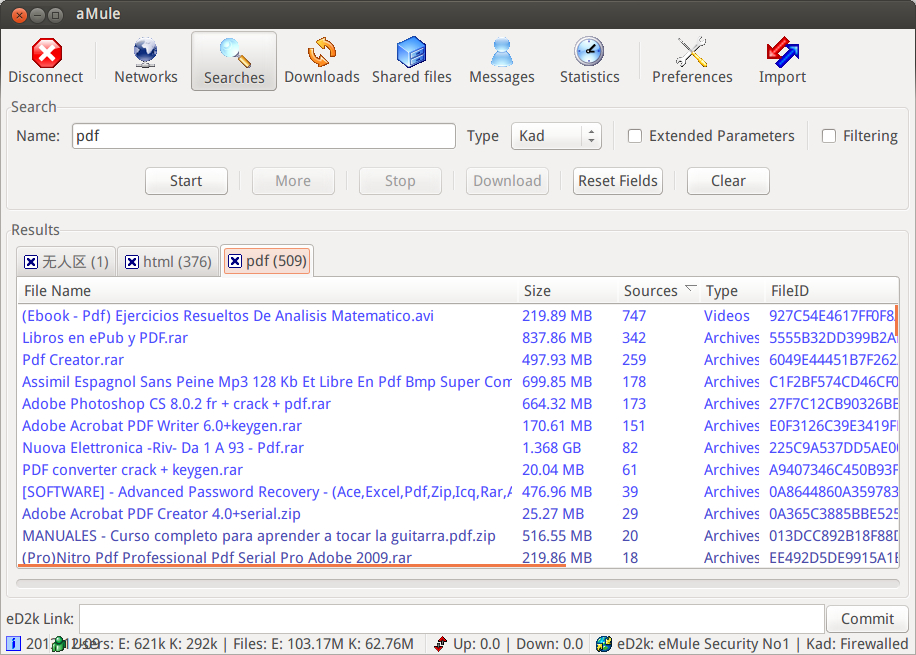Viewport: 916px width, 655px height.
Task: Open the Messages view
Action: [x=502, y=61]
